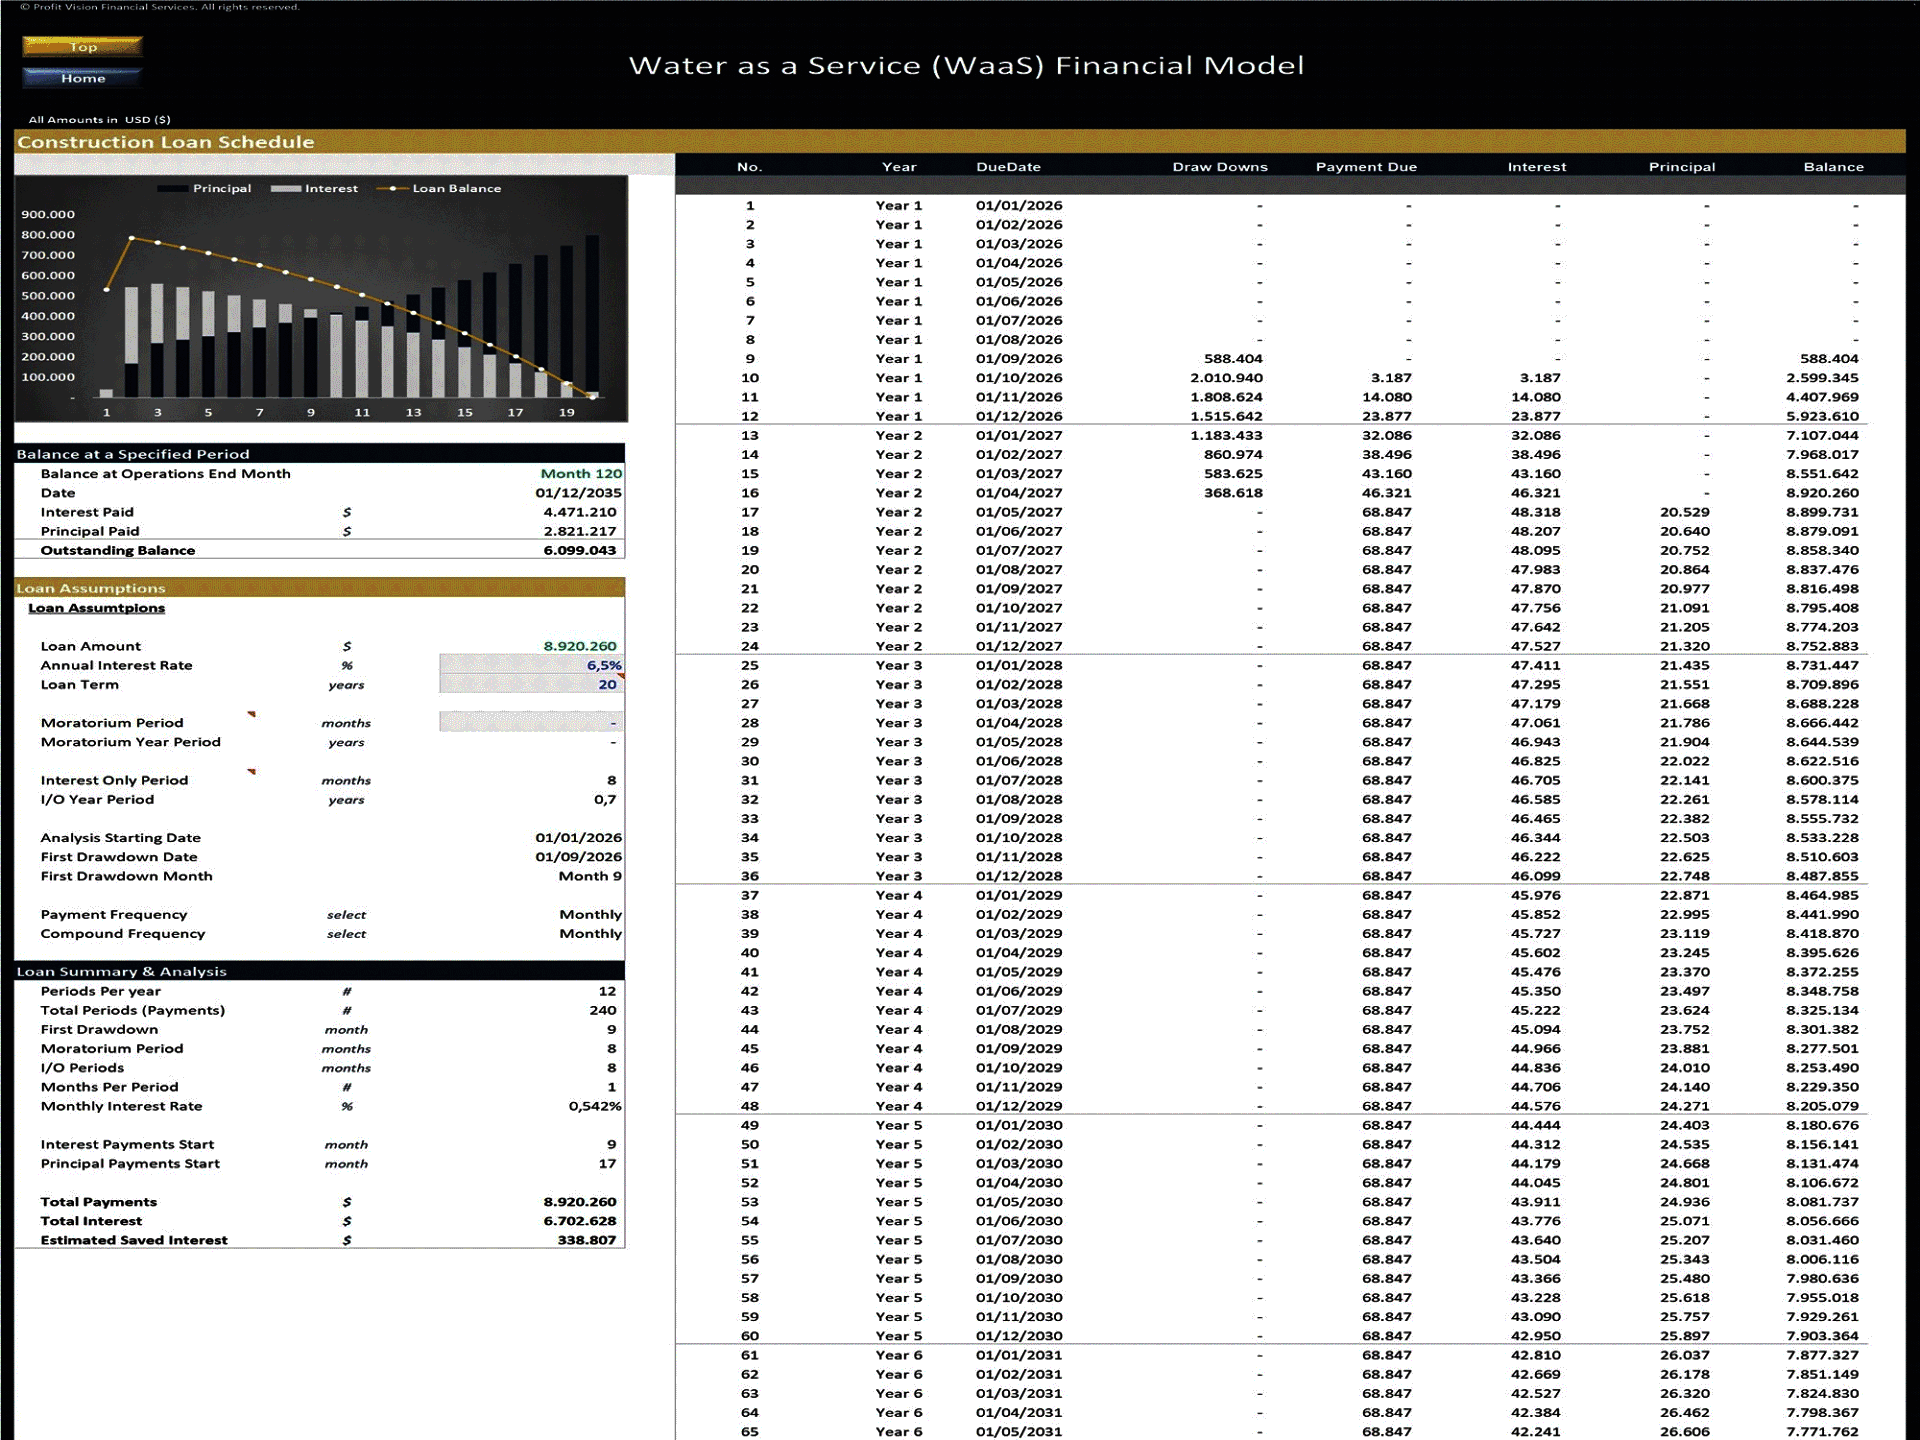Click the Loan Assumtpions underlined heading

[x=96, y=608]
